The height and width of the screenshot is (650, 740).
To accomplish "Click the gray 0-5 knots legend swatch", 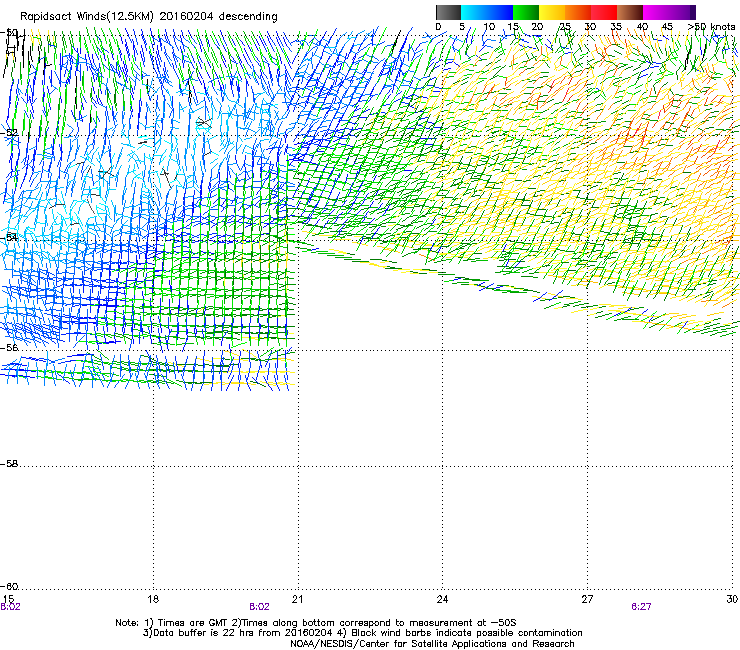I will (x=448, y=12).
